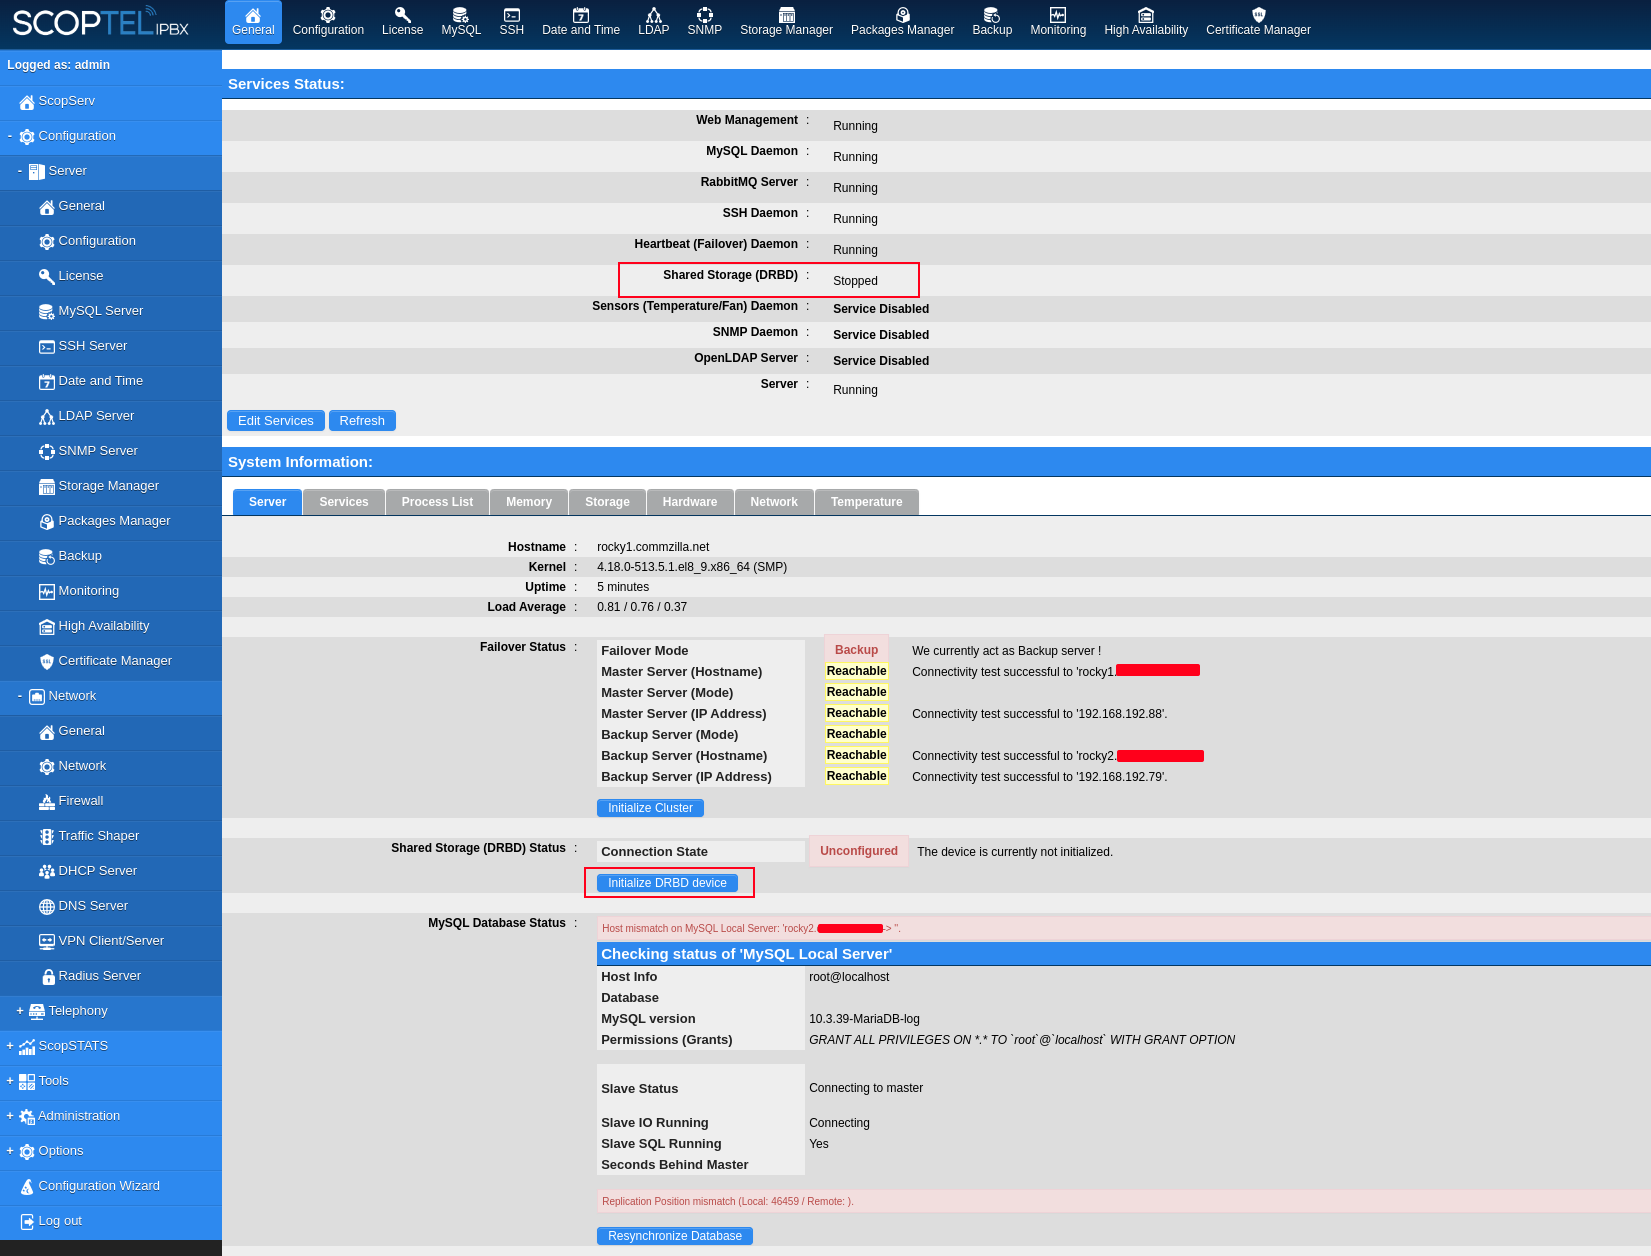This screenshot has width=1651, height=1256.
Task: Open Storage Manager in sidebar
Action: click(x=110, y=486)
